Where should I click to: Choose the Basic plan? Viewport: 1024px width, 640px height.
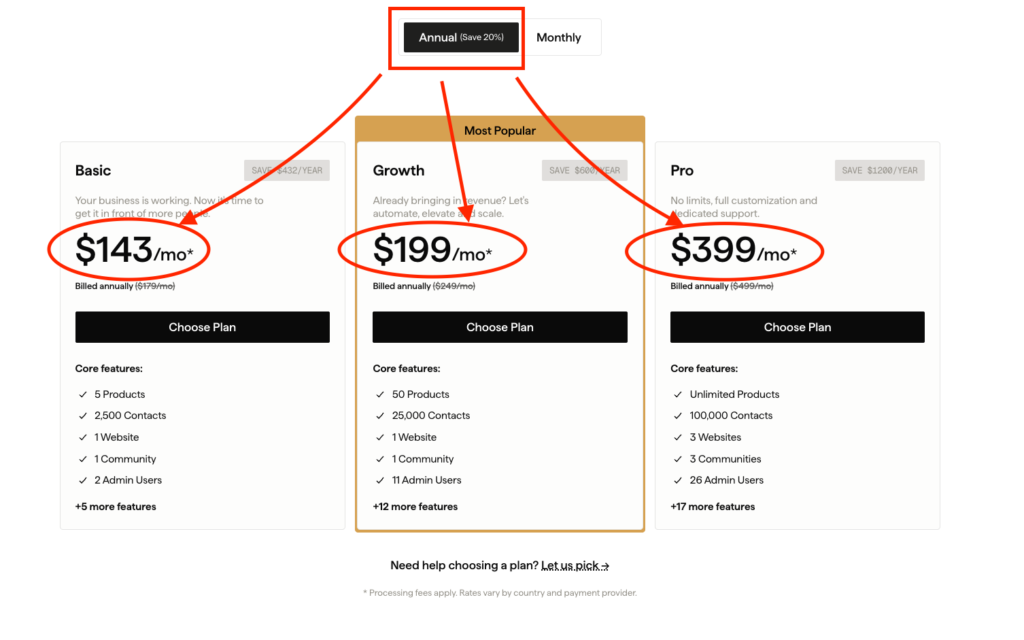pyautogui.click(x=202, y=327)
